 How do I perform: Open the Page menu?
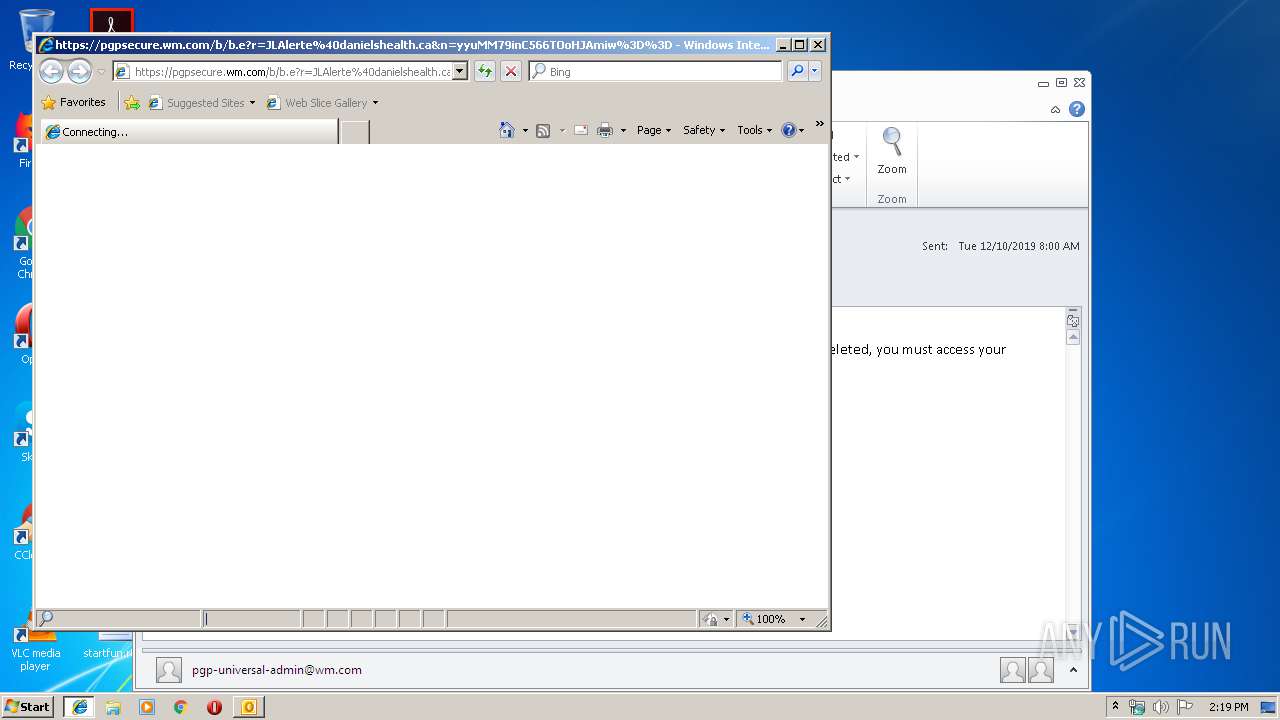[654, 130]
